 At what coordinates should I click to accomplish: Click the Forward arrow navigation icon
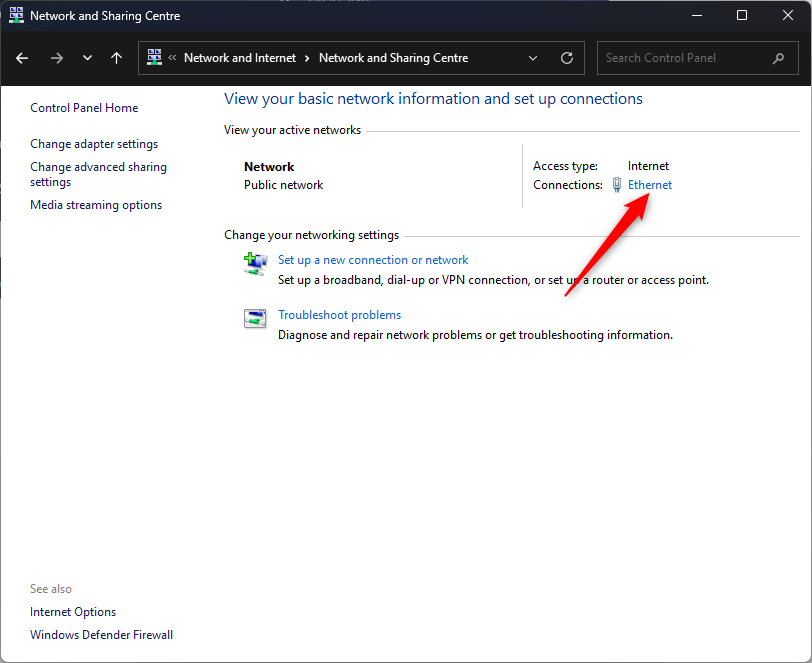[x=56, y=58]
